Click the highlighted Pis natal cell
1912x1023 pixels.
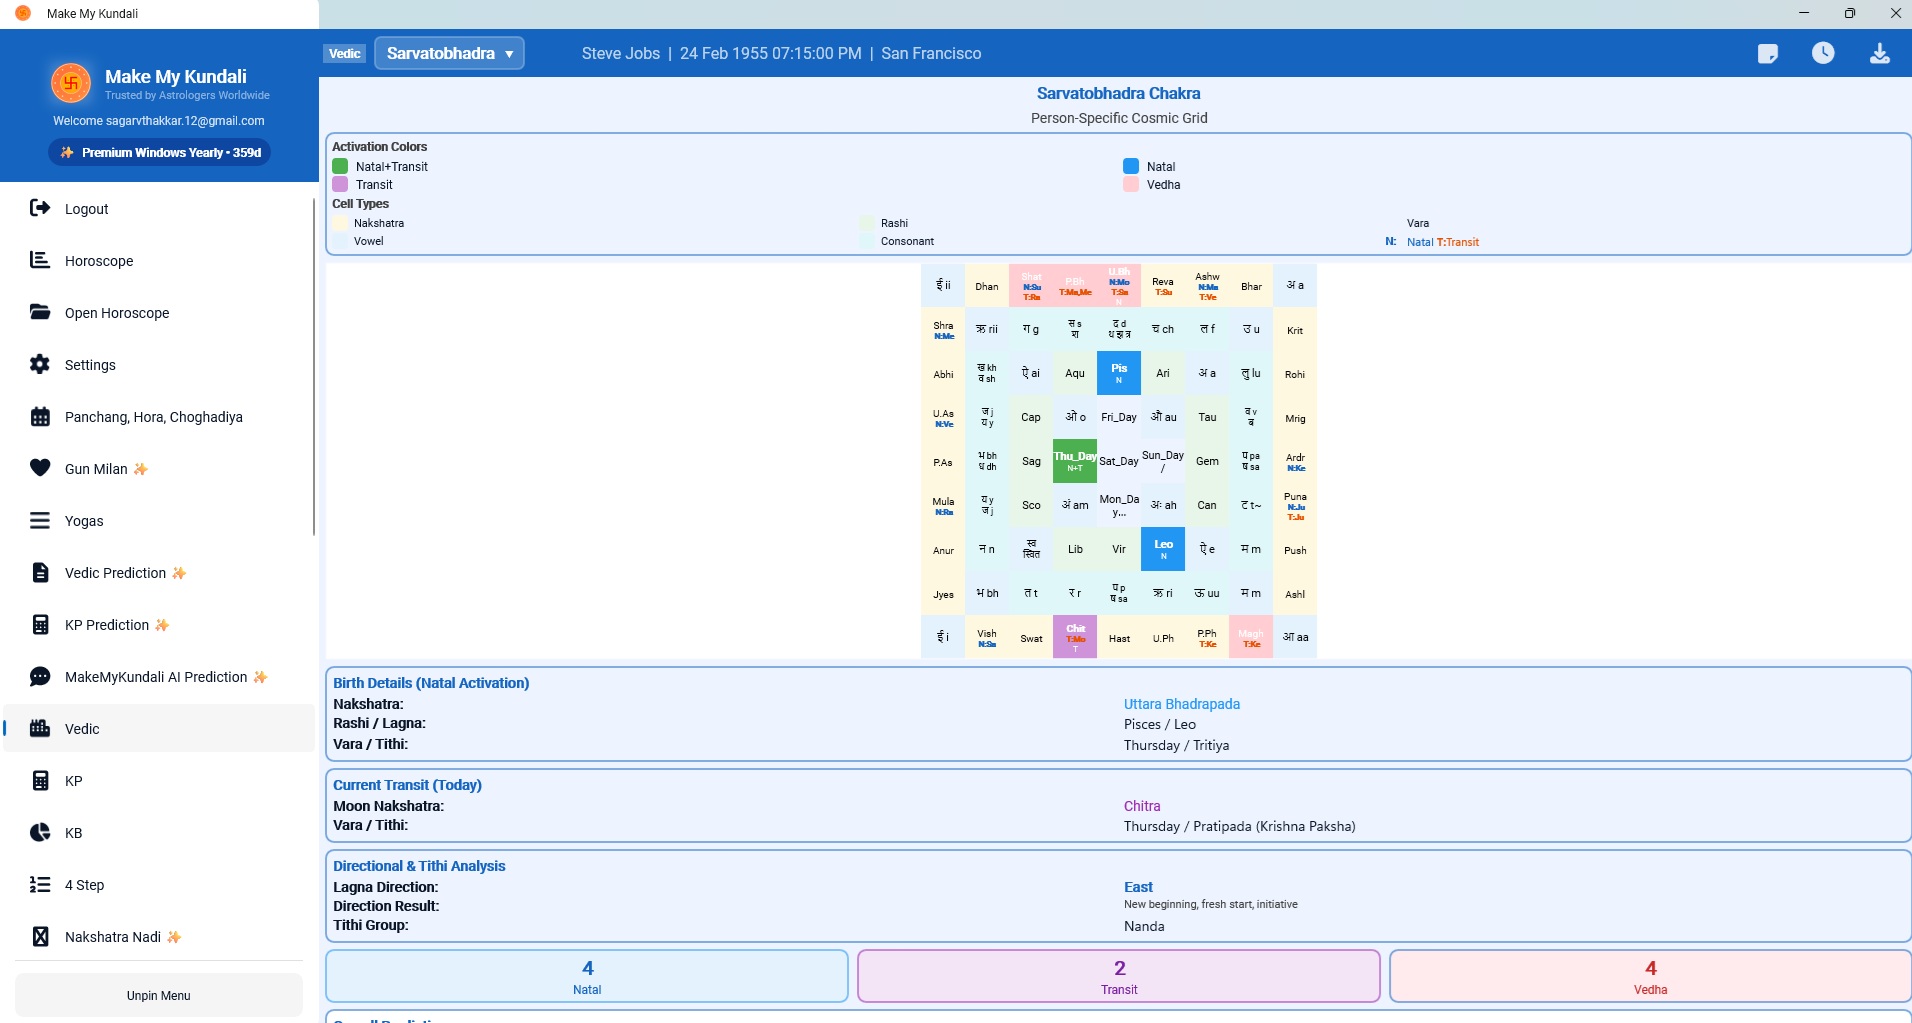(x=1119, y=373)
